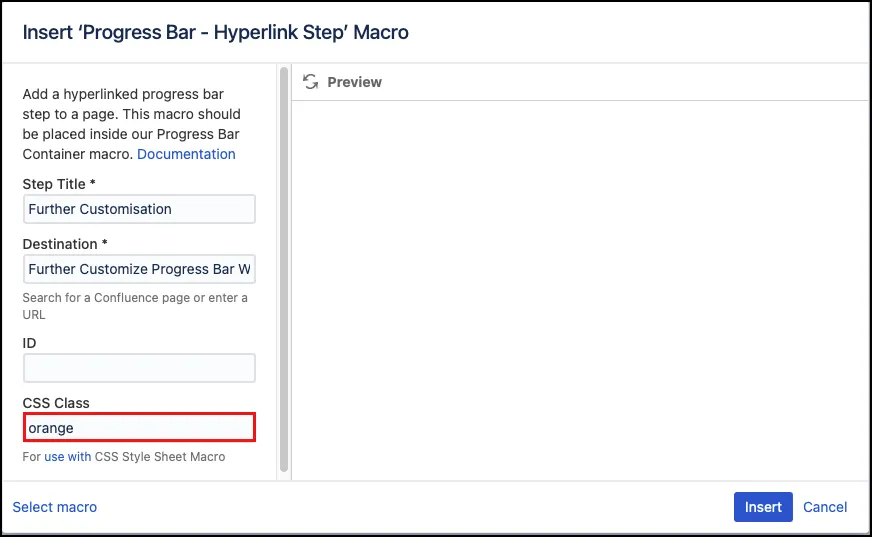Viewport: 872px width, 537px height.
Task: Follow the 'use with' link
Action: (67, 456)
